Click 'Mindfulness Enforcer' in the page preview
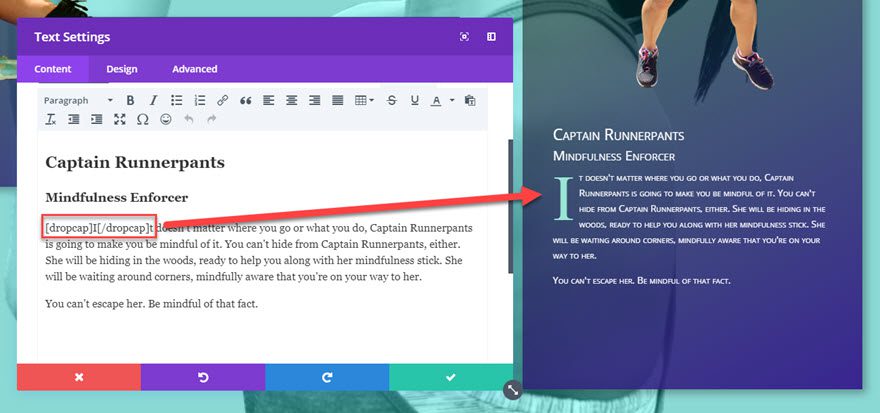 coord(614,157)
